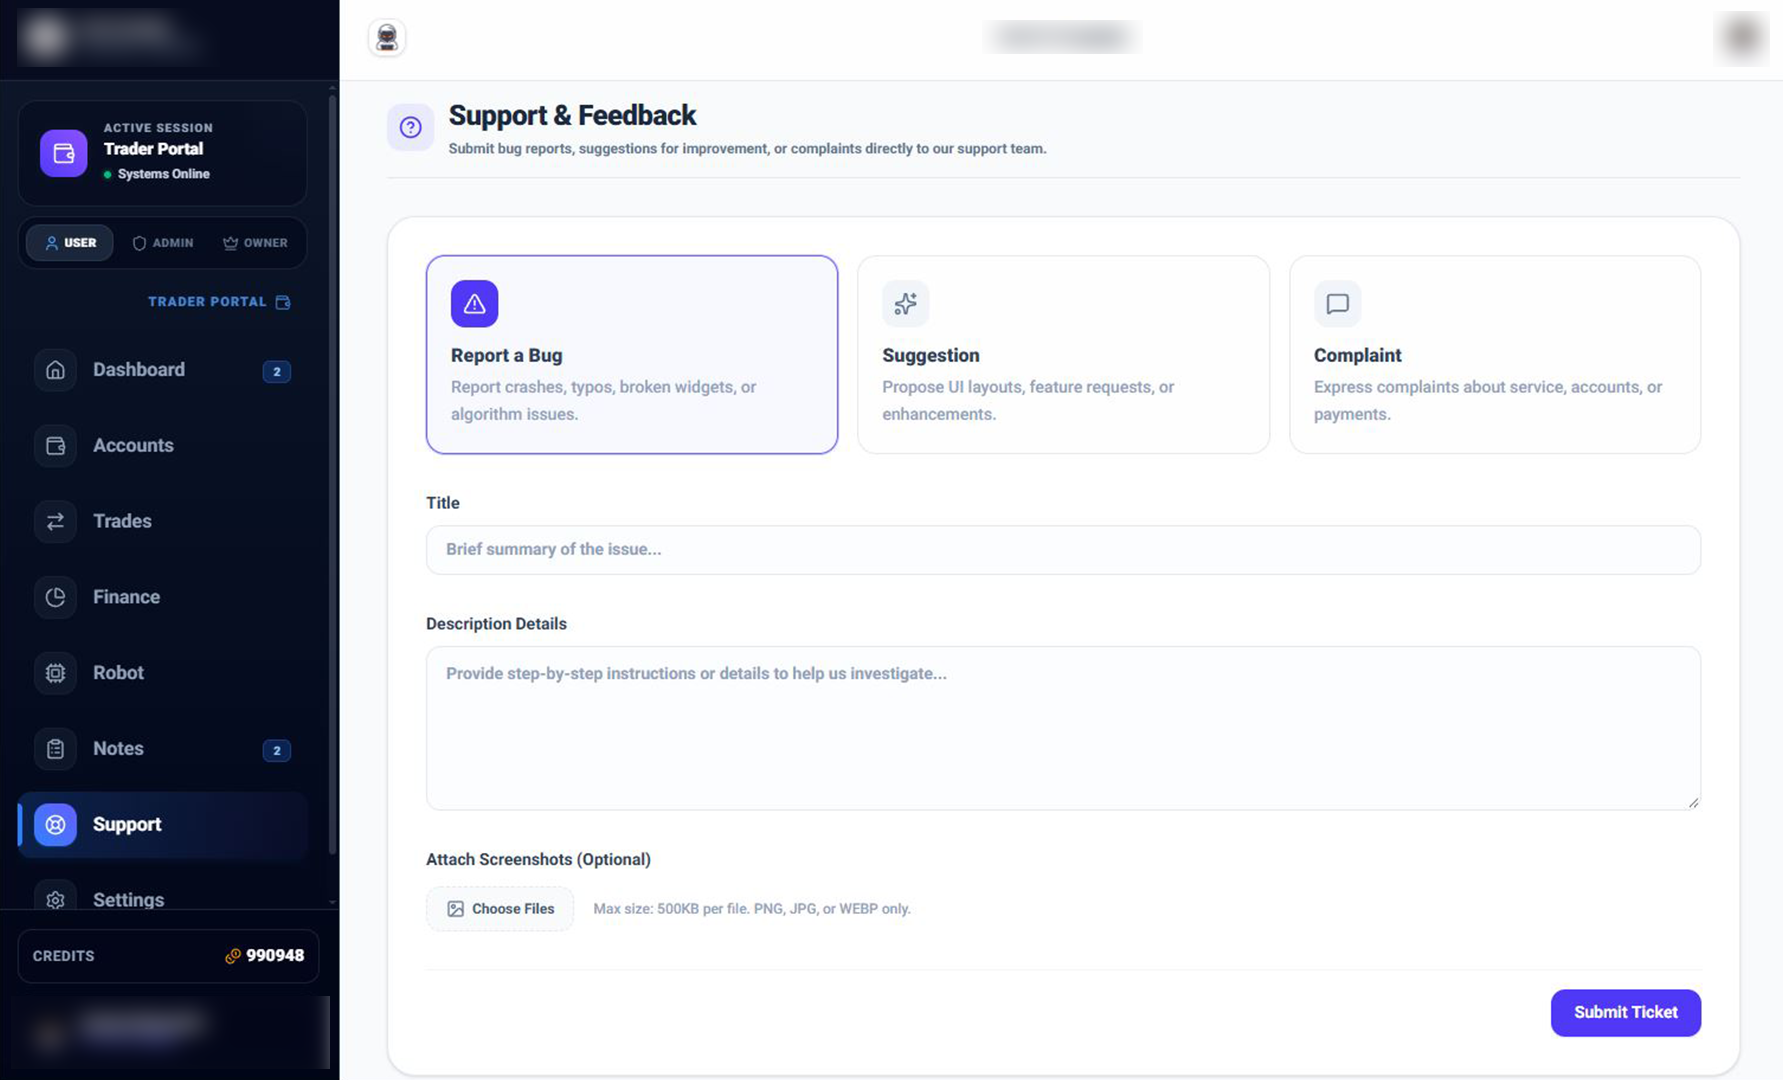The image size is (1783, 1080).
Task: Click the Max size 500KB file hint
Action: (x=752, y=909)
